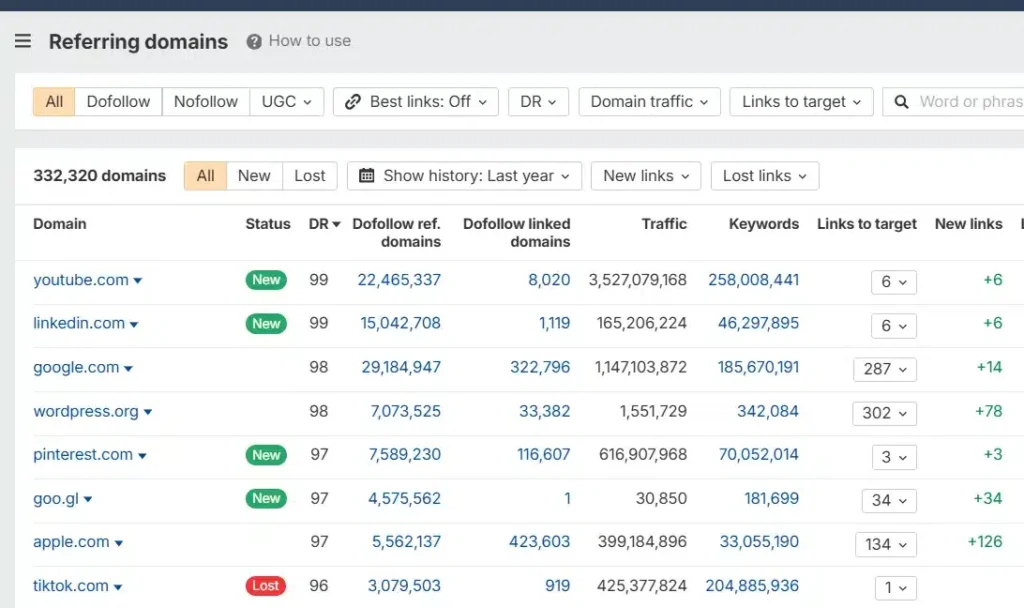Image resolution: width=1024 pixels, height=608 pixels.
Task: Click the New badge for pinterest.com
Action: 266,455
